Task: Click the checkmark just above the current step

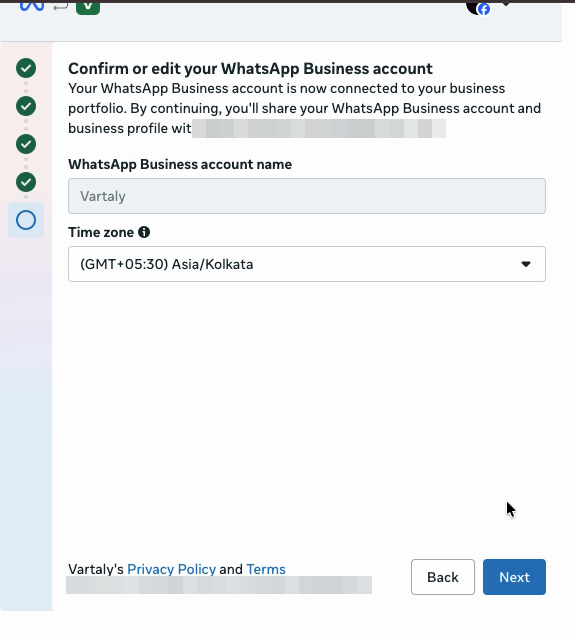Action: 26,182
